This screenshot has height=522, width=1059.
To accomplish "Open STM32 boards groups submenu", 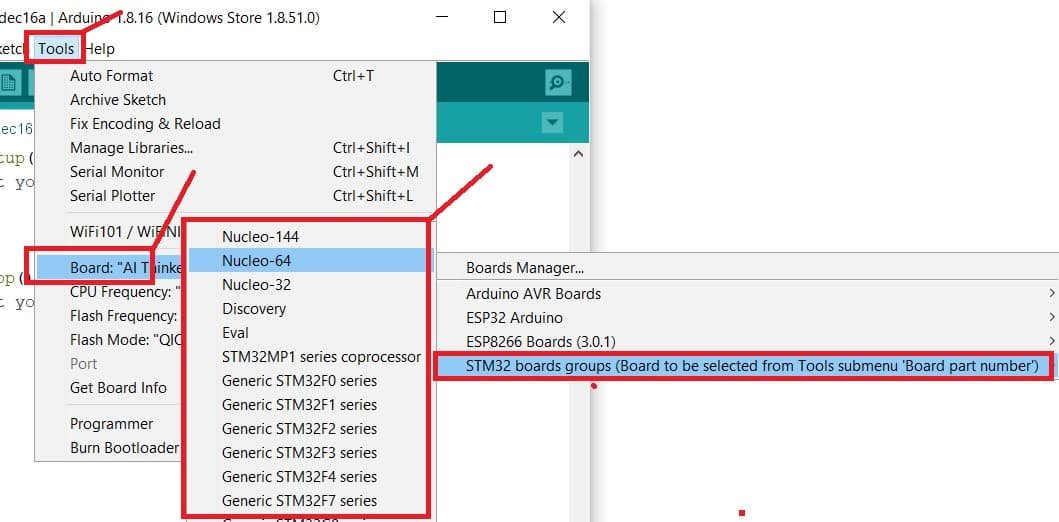I will tap(748, 366).
